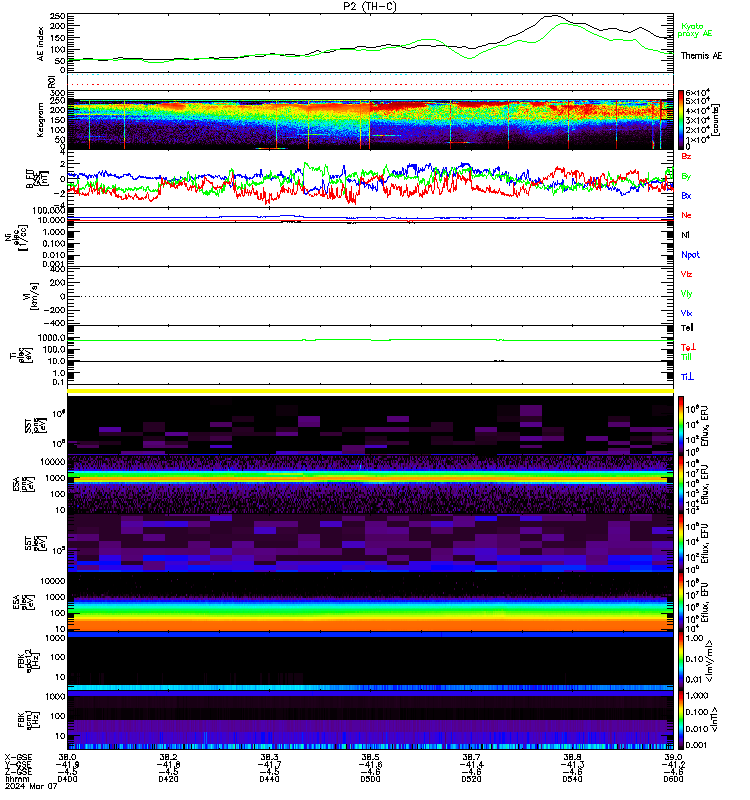Click the ESA electrons Eflux color bar
Viewport: 750px width, 800px height.
coord(681,602)
